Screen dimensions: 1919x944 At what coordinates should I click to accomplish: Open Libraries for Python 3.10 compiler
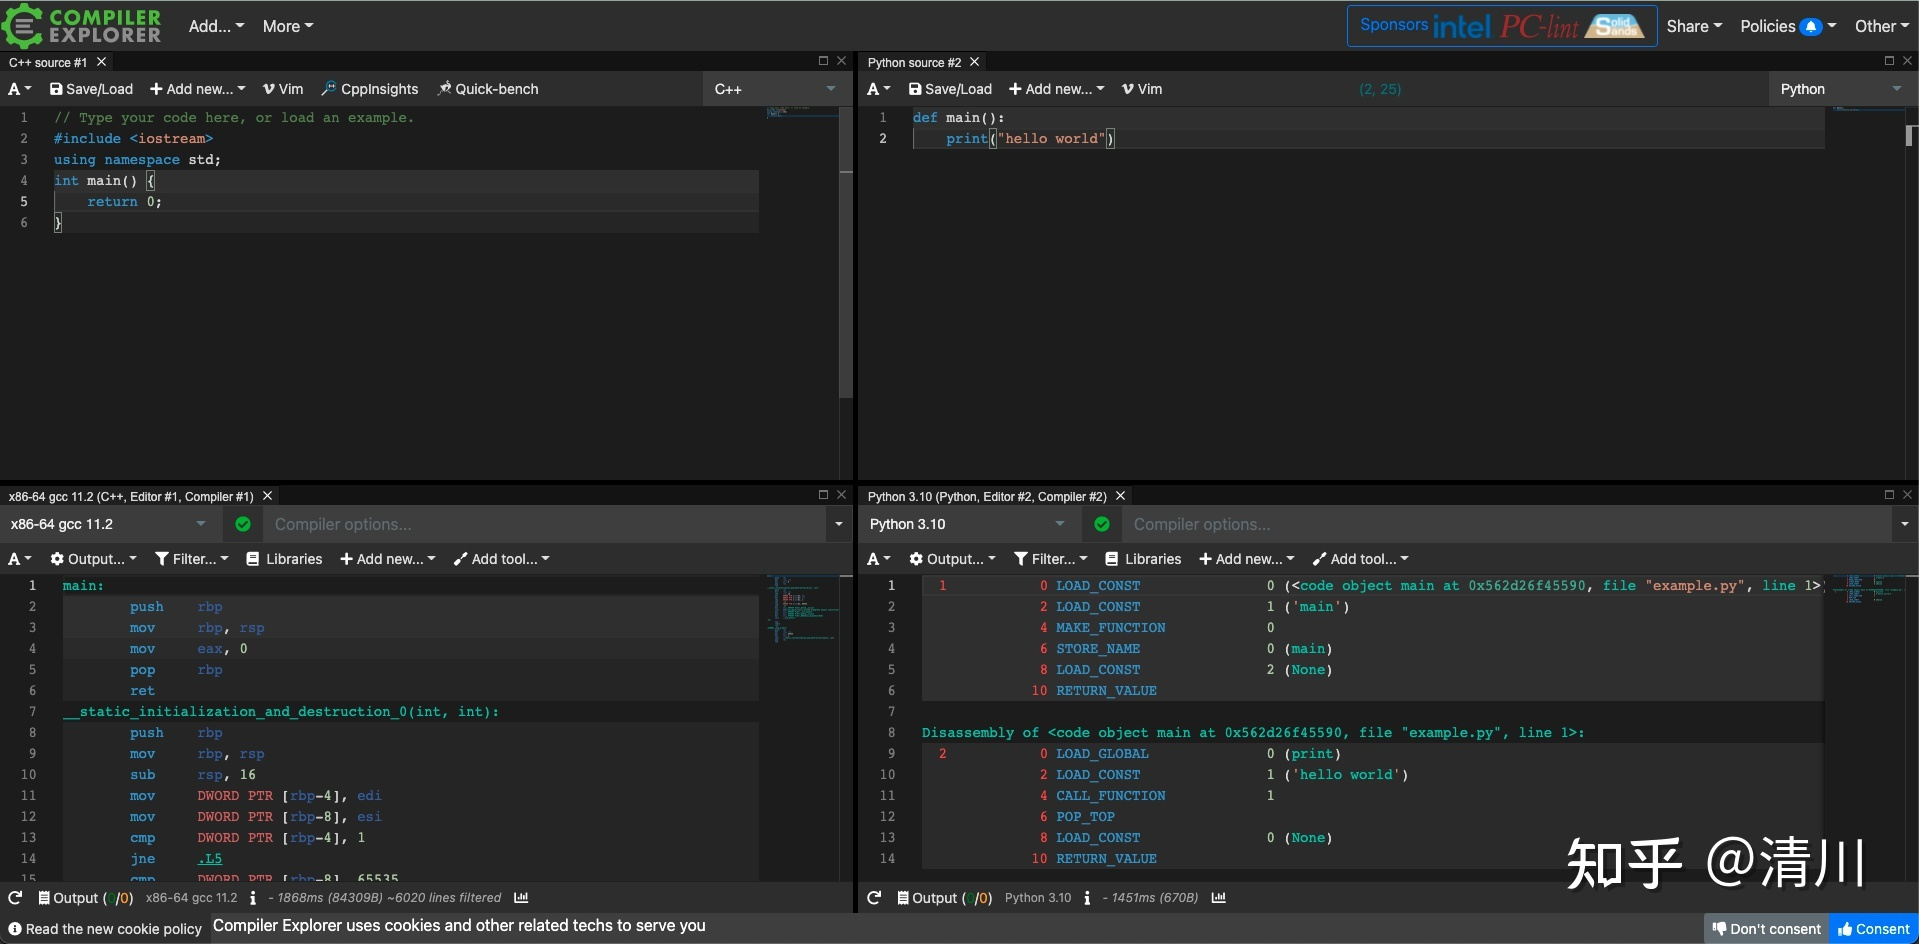click(1143, 559)
